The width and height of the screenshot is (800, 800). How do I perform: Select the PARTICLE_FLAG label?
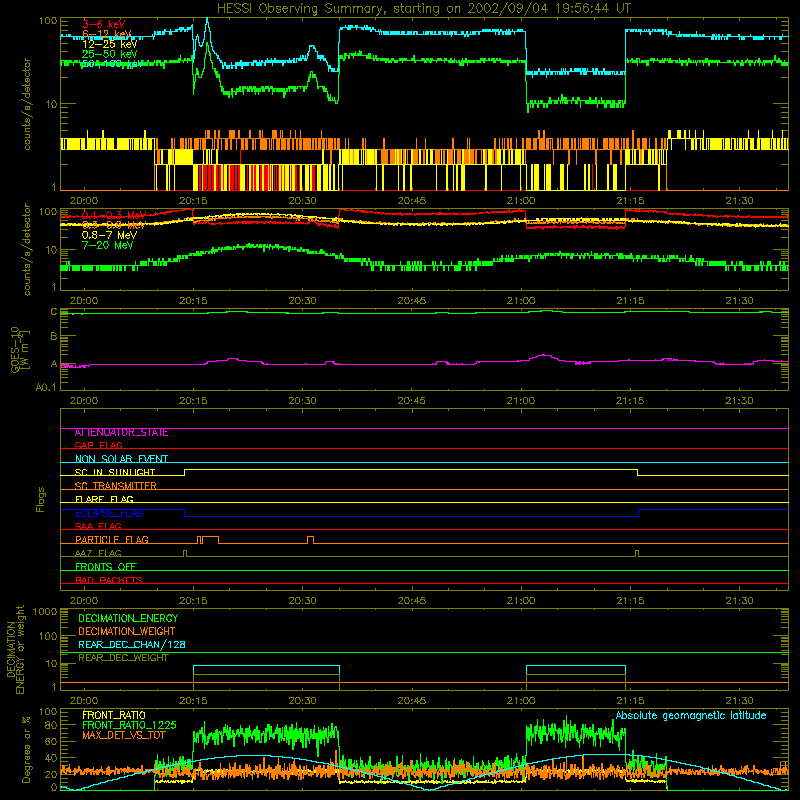coord(112,540)
